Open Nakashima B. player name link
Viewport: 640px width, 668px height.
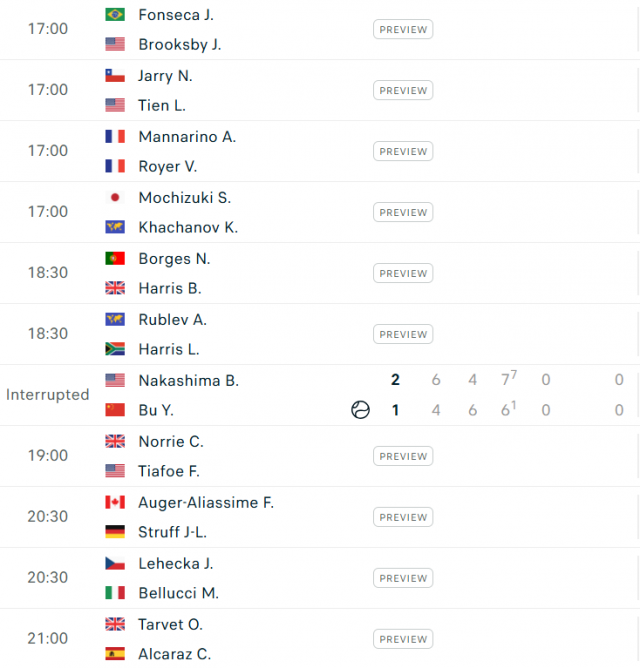coord(189,380)
